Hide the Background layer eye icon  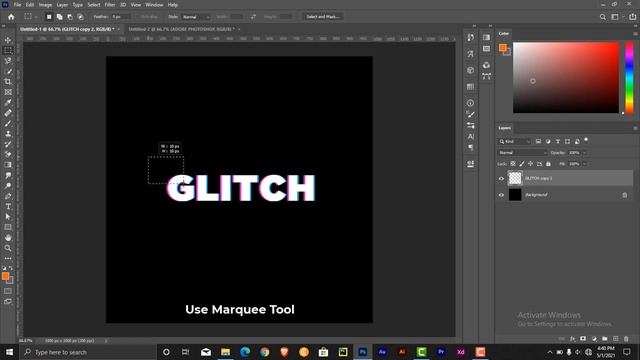click(x=501, y=195)
